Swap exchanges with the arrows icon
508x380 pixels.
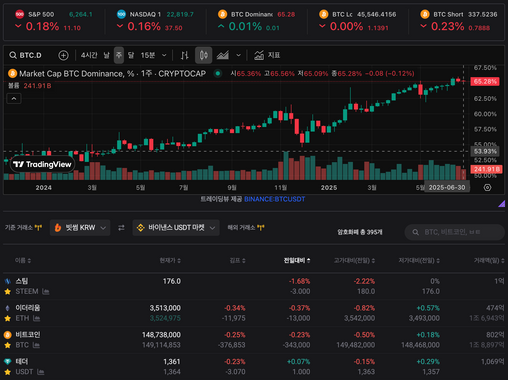point(121,228)
